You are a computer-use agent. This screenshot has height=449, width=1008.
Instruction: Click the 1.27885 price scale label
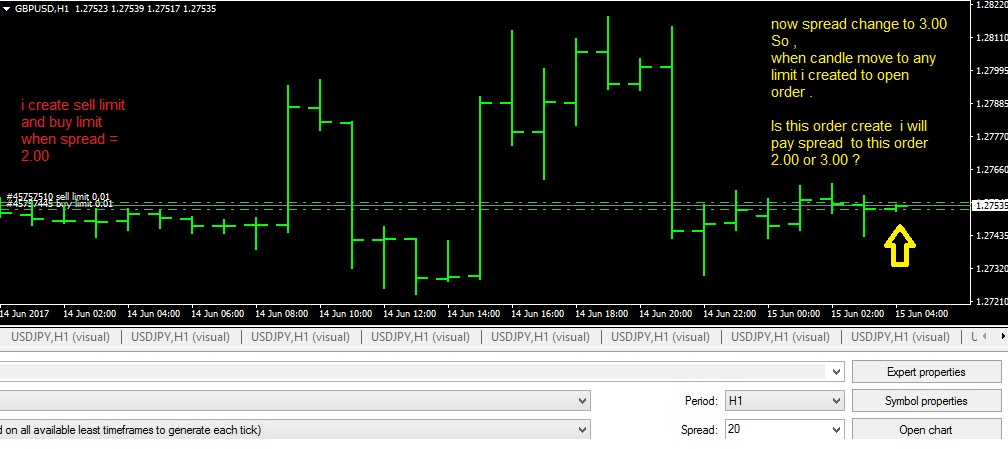991,104
